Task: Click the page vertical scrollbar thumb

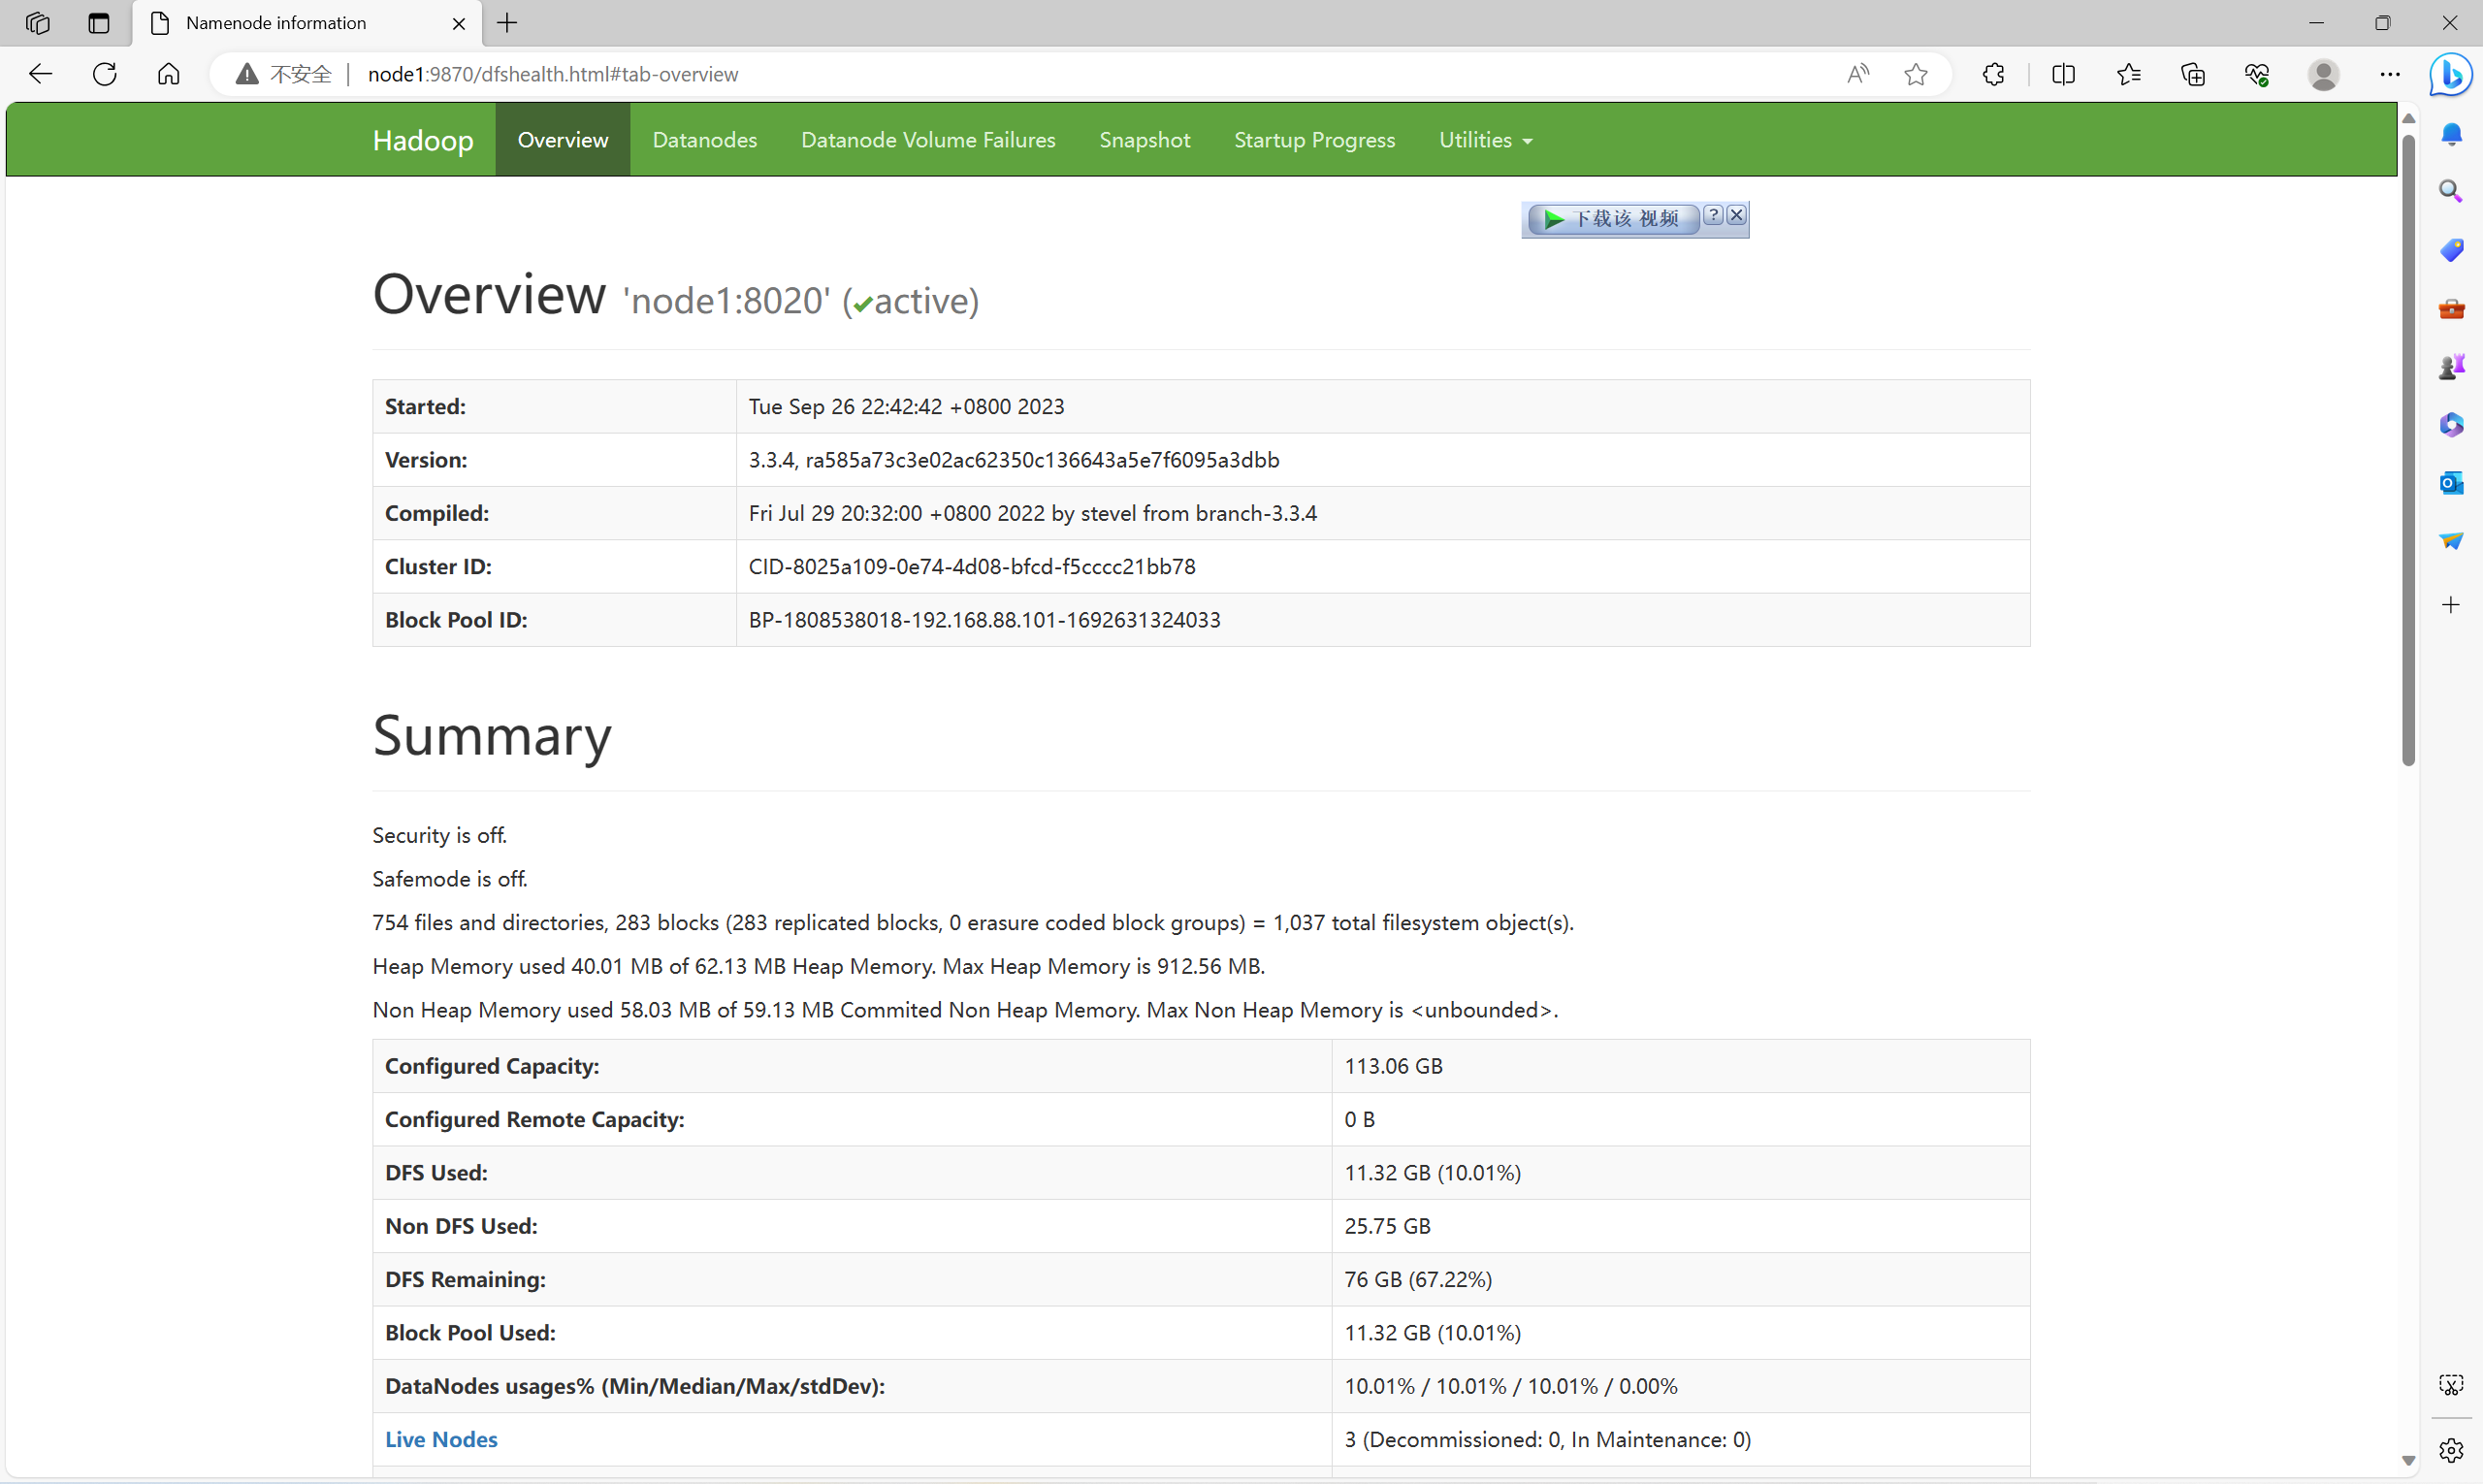Action: click(2408, 450)
